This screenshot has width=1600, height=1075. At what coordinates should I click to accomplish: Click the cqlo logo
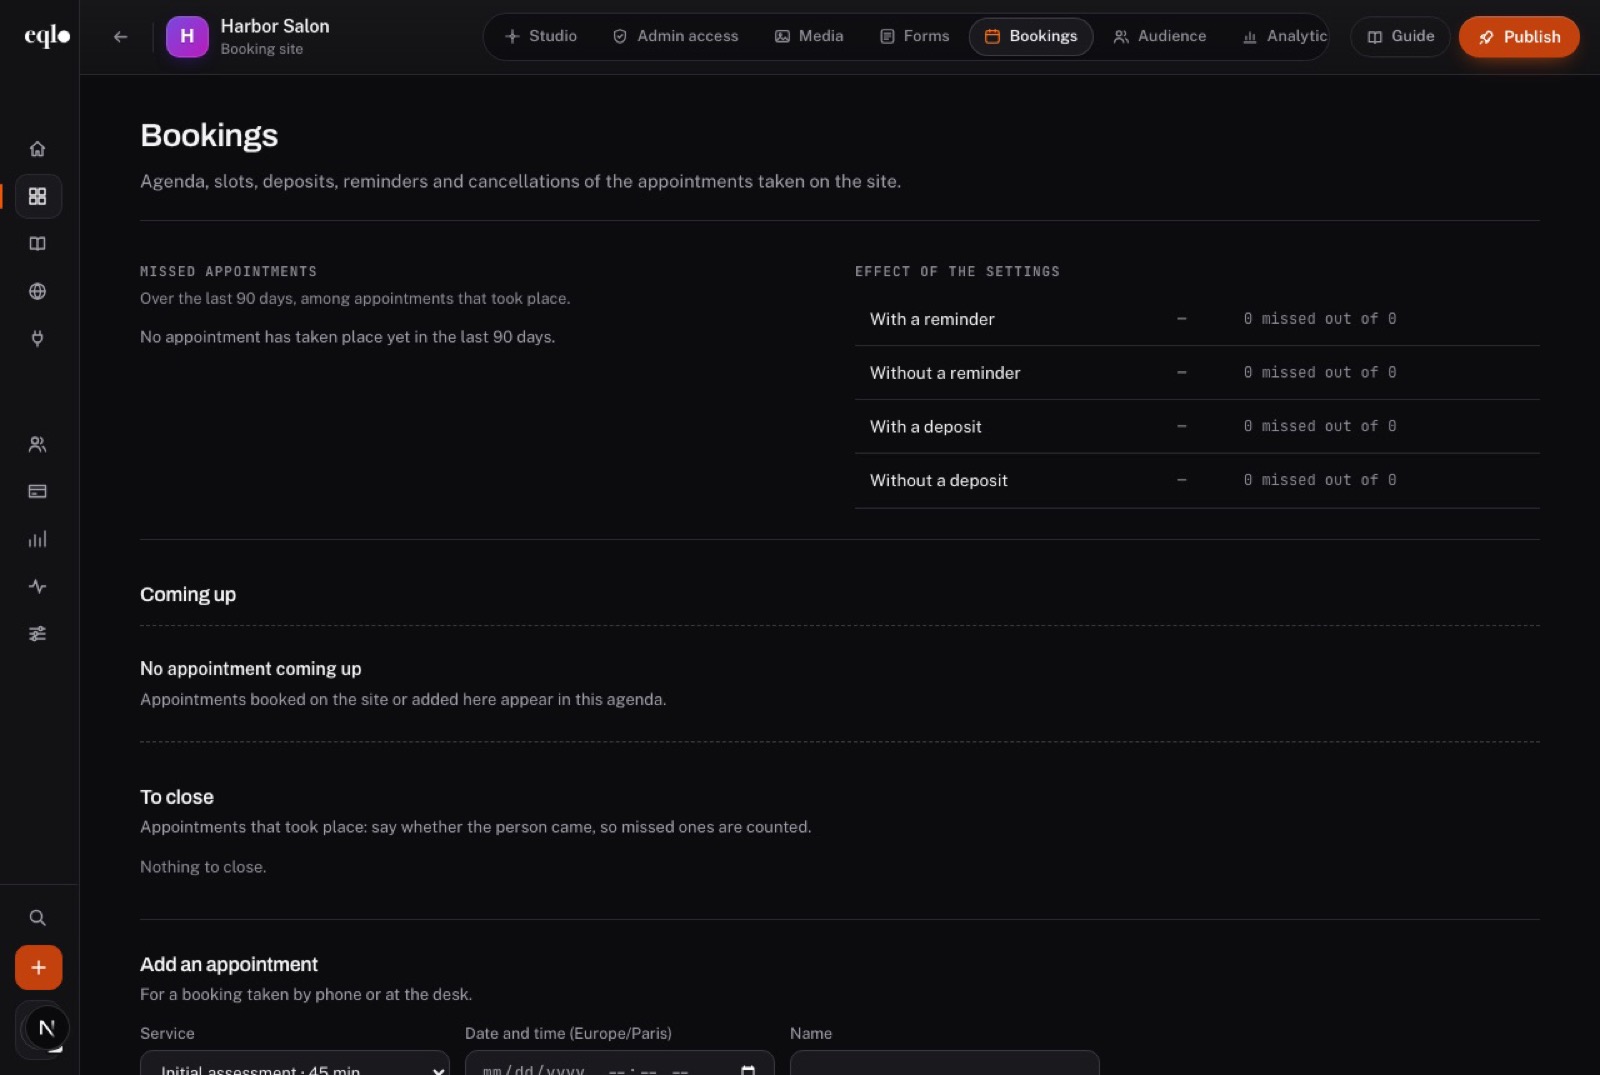tap(47, 37)
